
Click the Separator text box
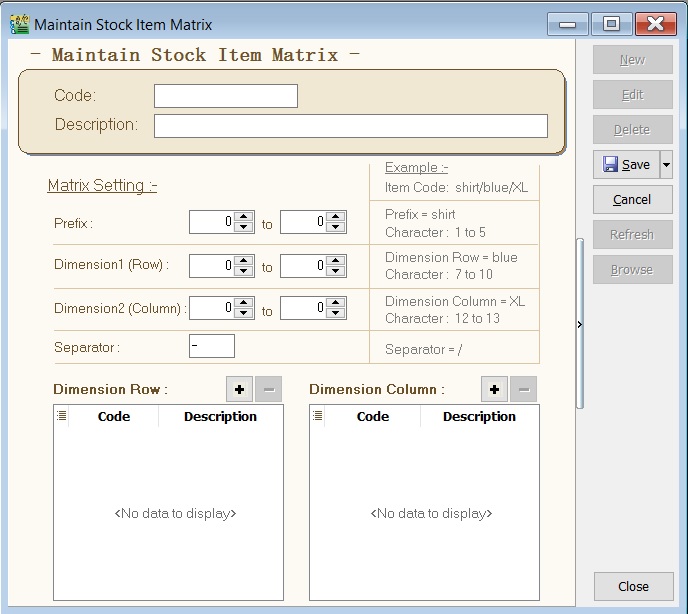(212, 346)
